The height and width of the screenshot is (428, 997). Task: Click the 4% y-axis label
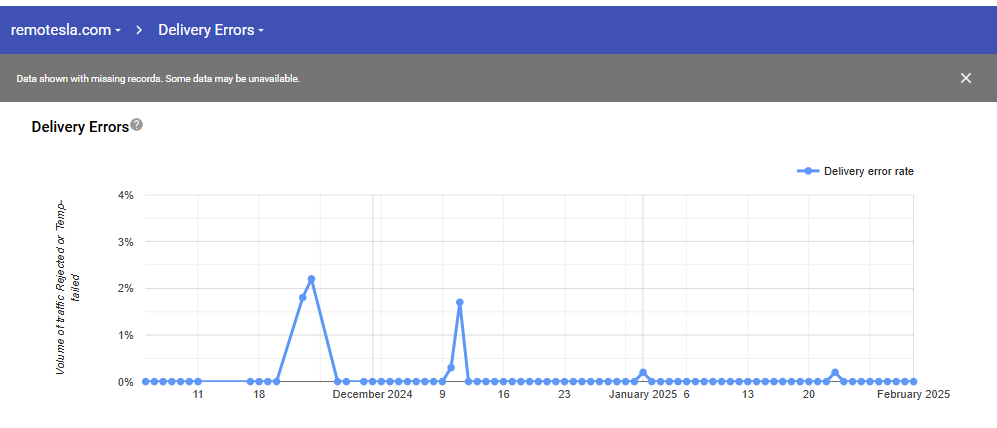pyautogui.click(x=126, y=195)
